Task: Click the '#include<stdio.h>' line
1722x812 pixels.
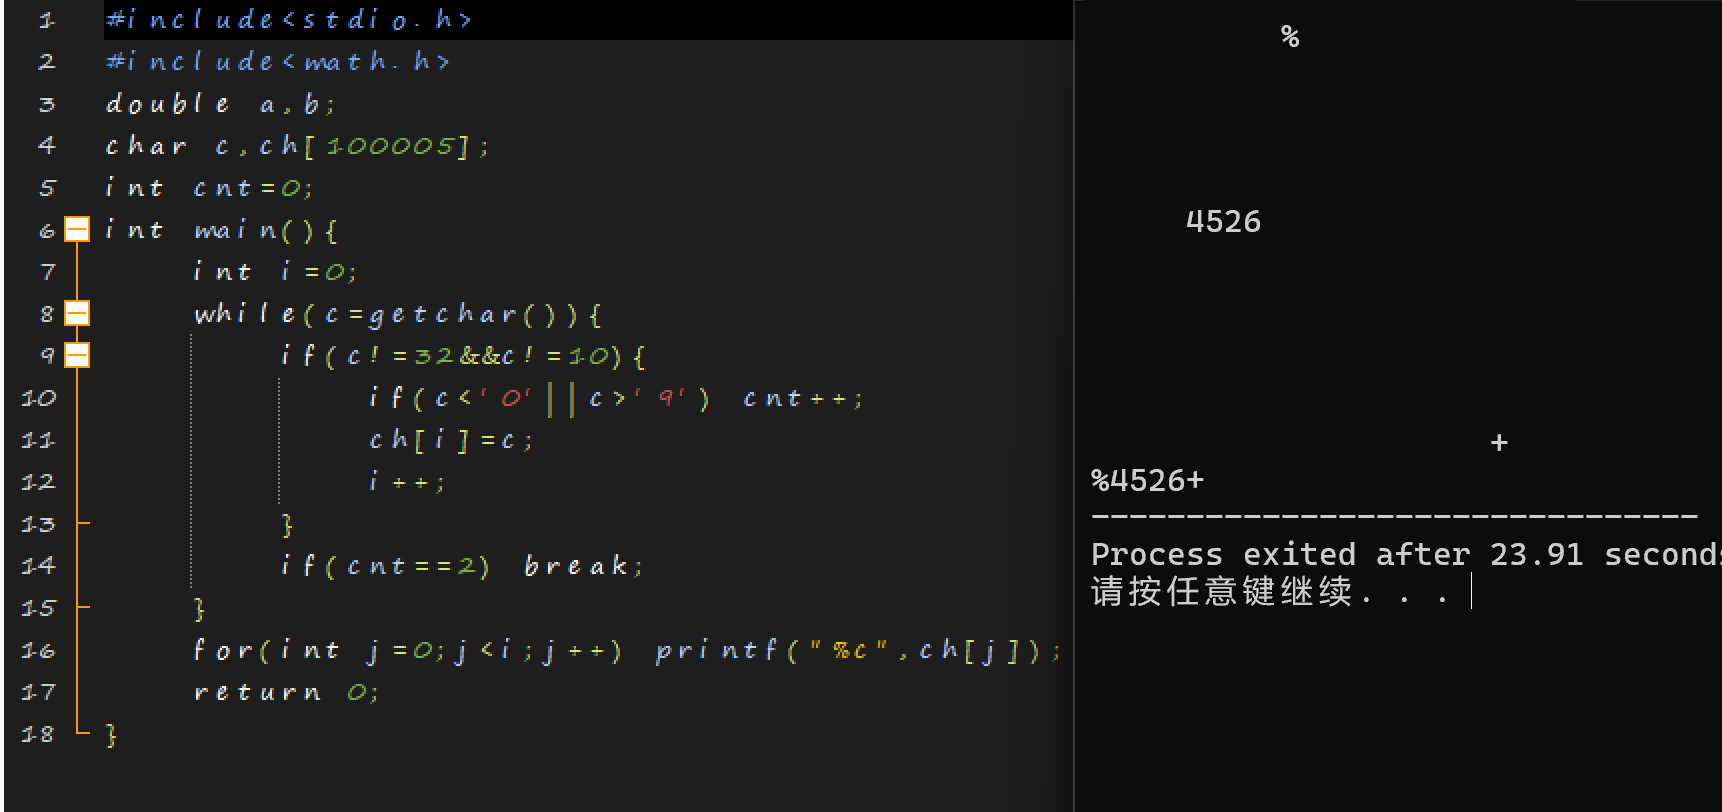Action: [289, 20]
